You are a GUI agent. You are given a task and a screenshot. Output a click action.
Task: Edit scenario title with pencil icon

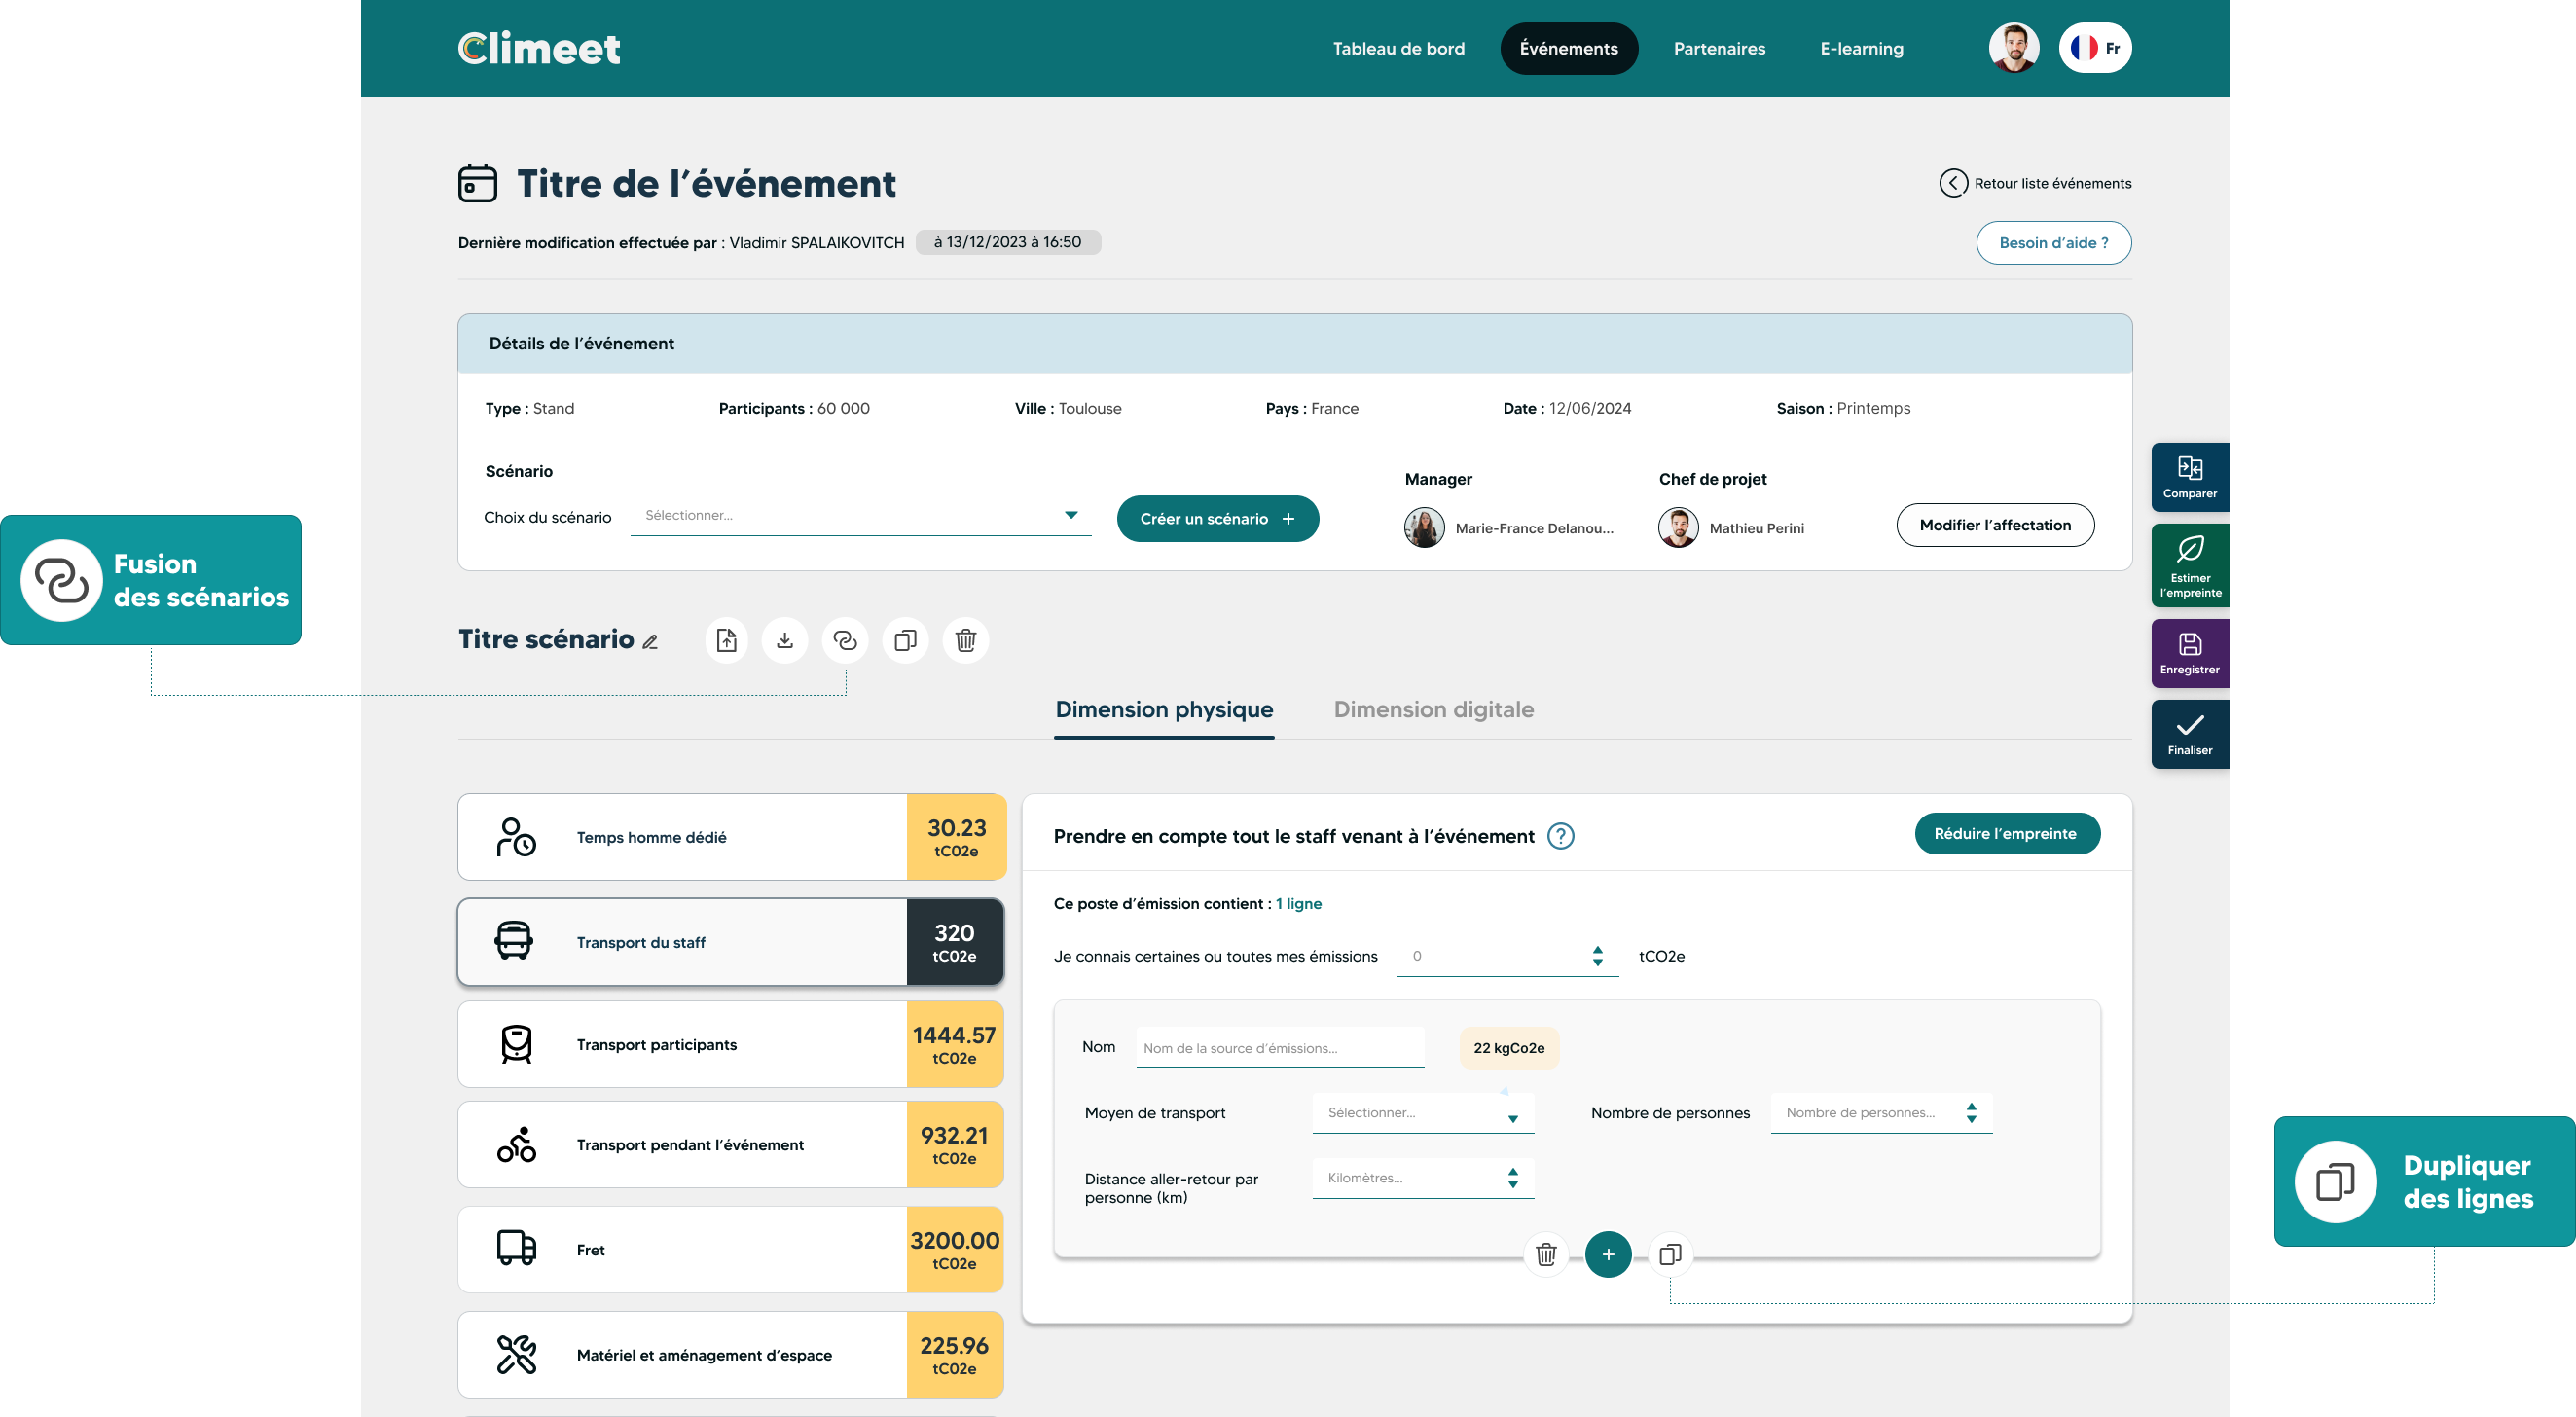[x=650, y=642]
